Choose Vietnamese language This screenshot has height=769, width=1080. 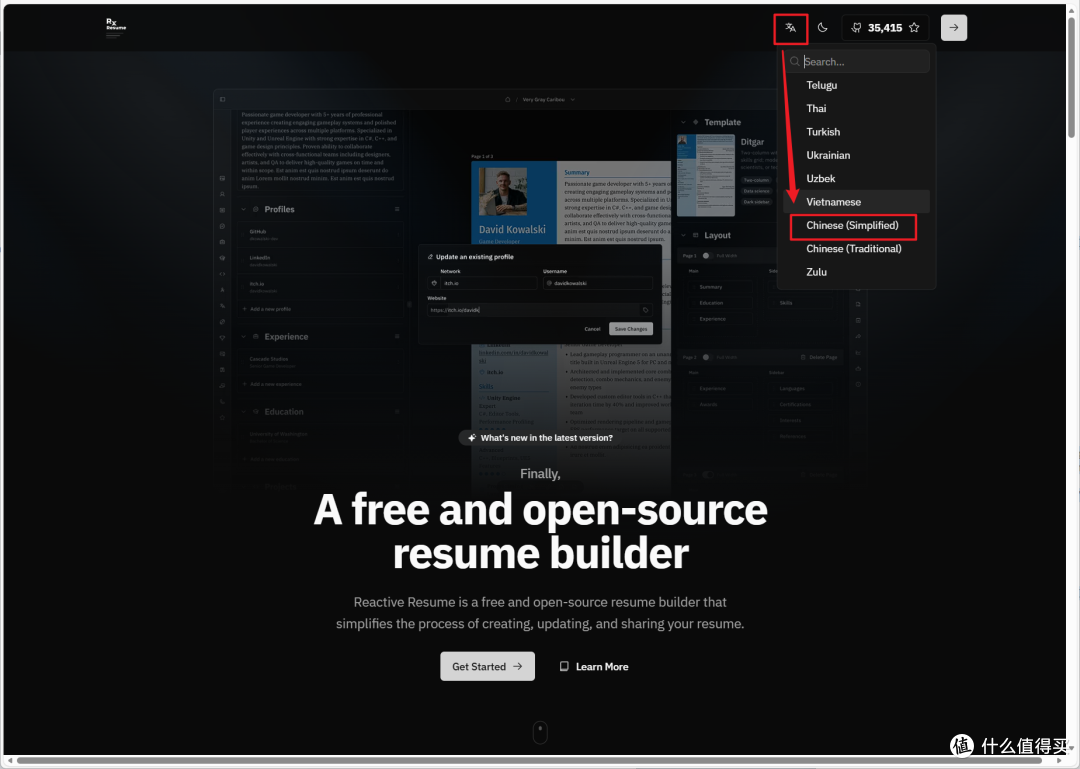(856, 202)
